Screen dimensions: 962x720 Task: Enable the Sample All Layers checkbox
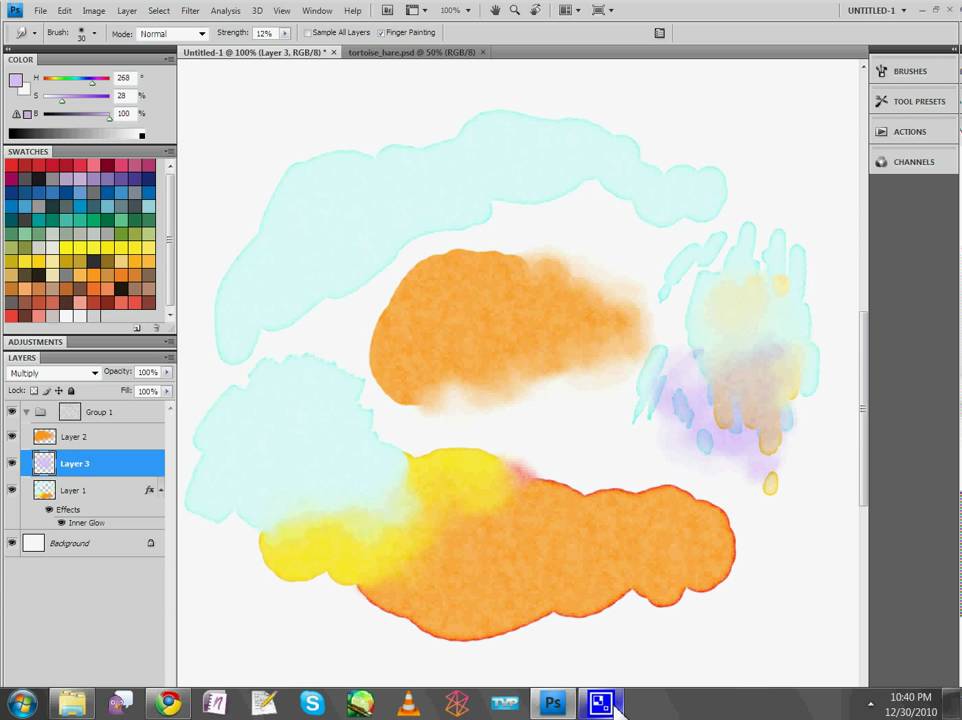[308, 32]
